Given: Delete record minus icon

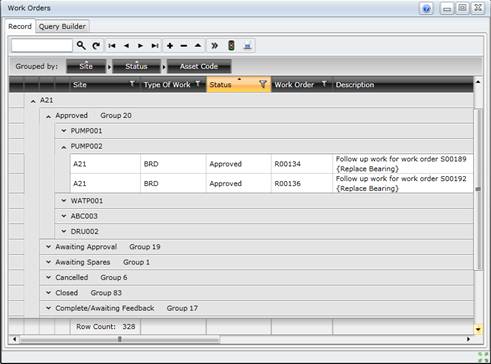Looking at the screenshot, I should pyautogui.click(x=184, y=46).
